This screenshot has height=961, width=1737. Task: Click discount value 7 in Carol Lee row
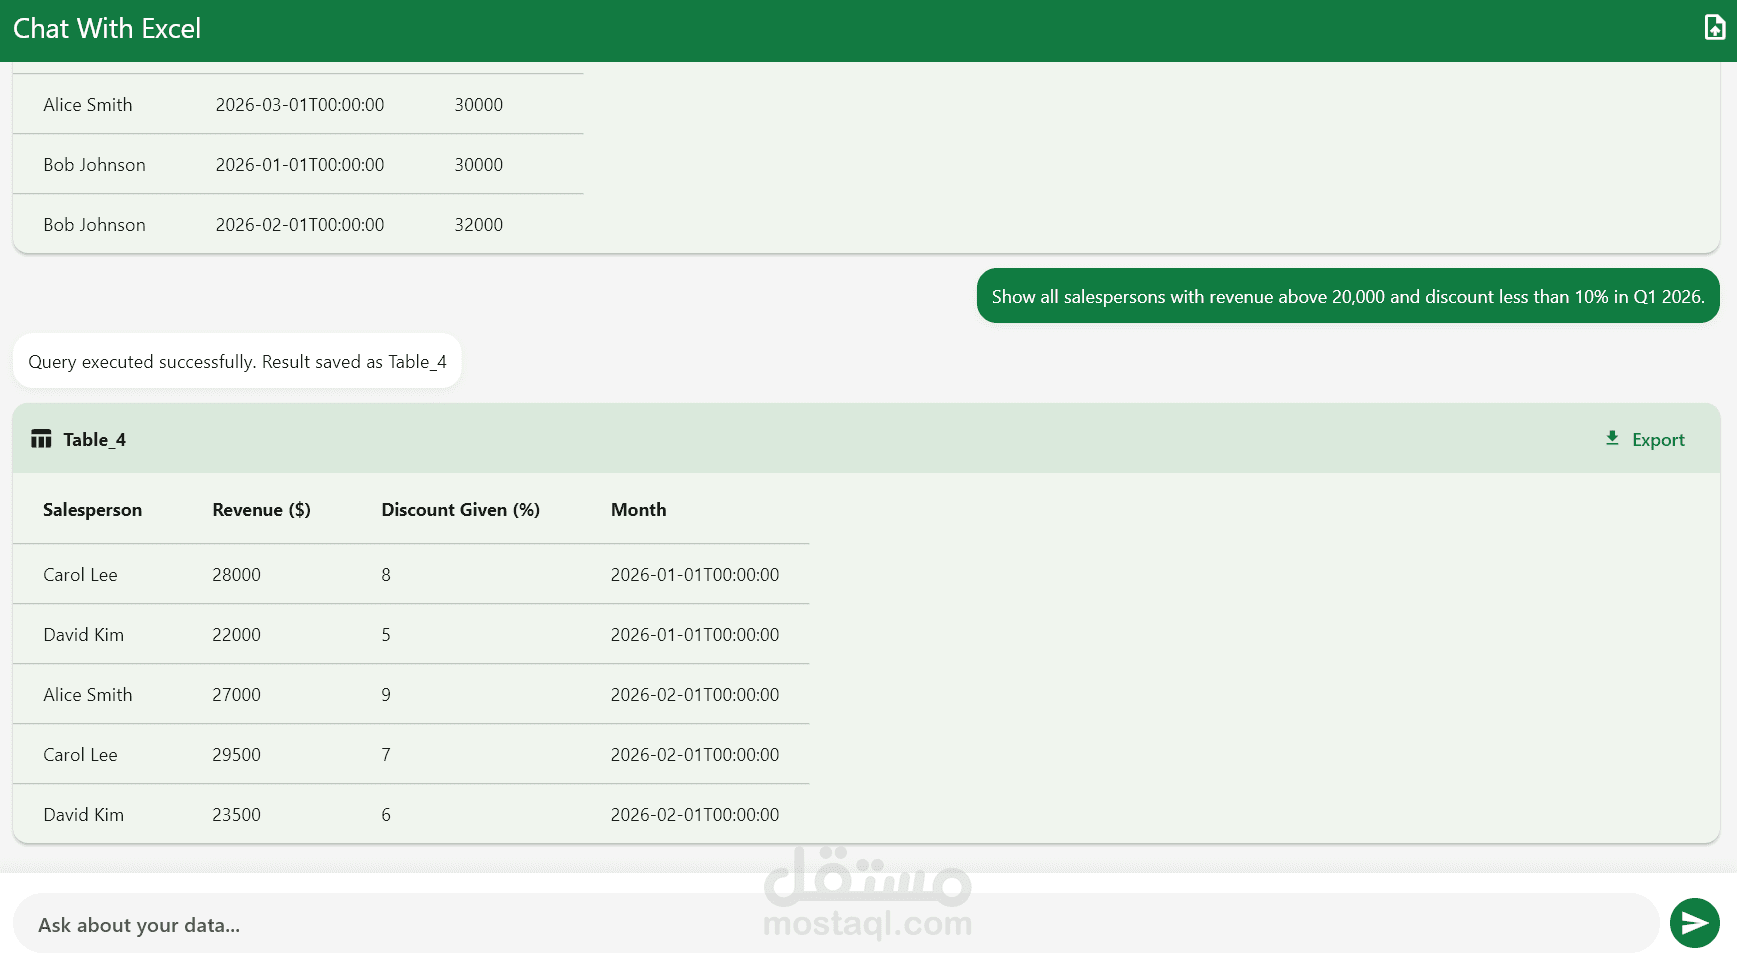click(386, 755)
